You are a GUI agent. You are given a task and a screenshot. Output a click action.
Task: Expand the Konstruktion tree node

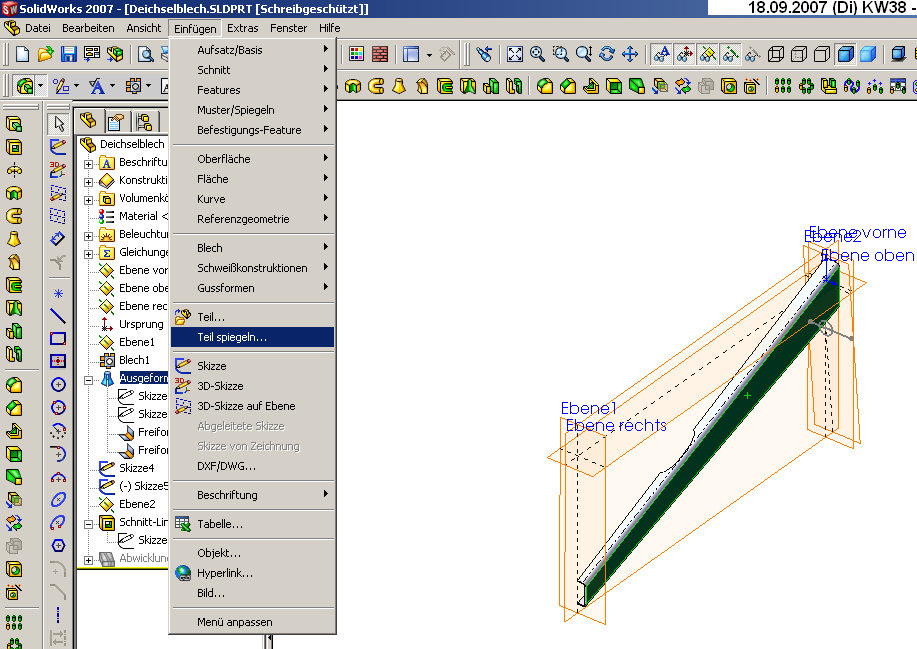[x=88, y=182]
